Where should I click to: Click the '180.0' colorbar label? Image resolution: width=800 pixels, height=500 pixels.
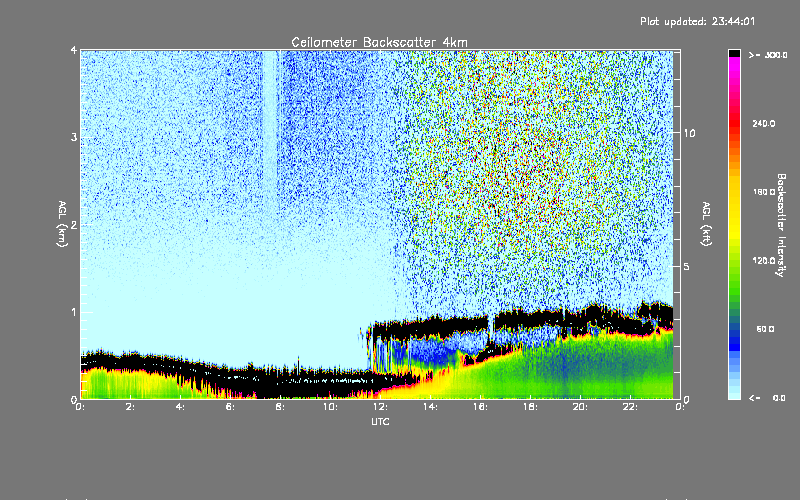764,192
